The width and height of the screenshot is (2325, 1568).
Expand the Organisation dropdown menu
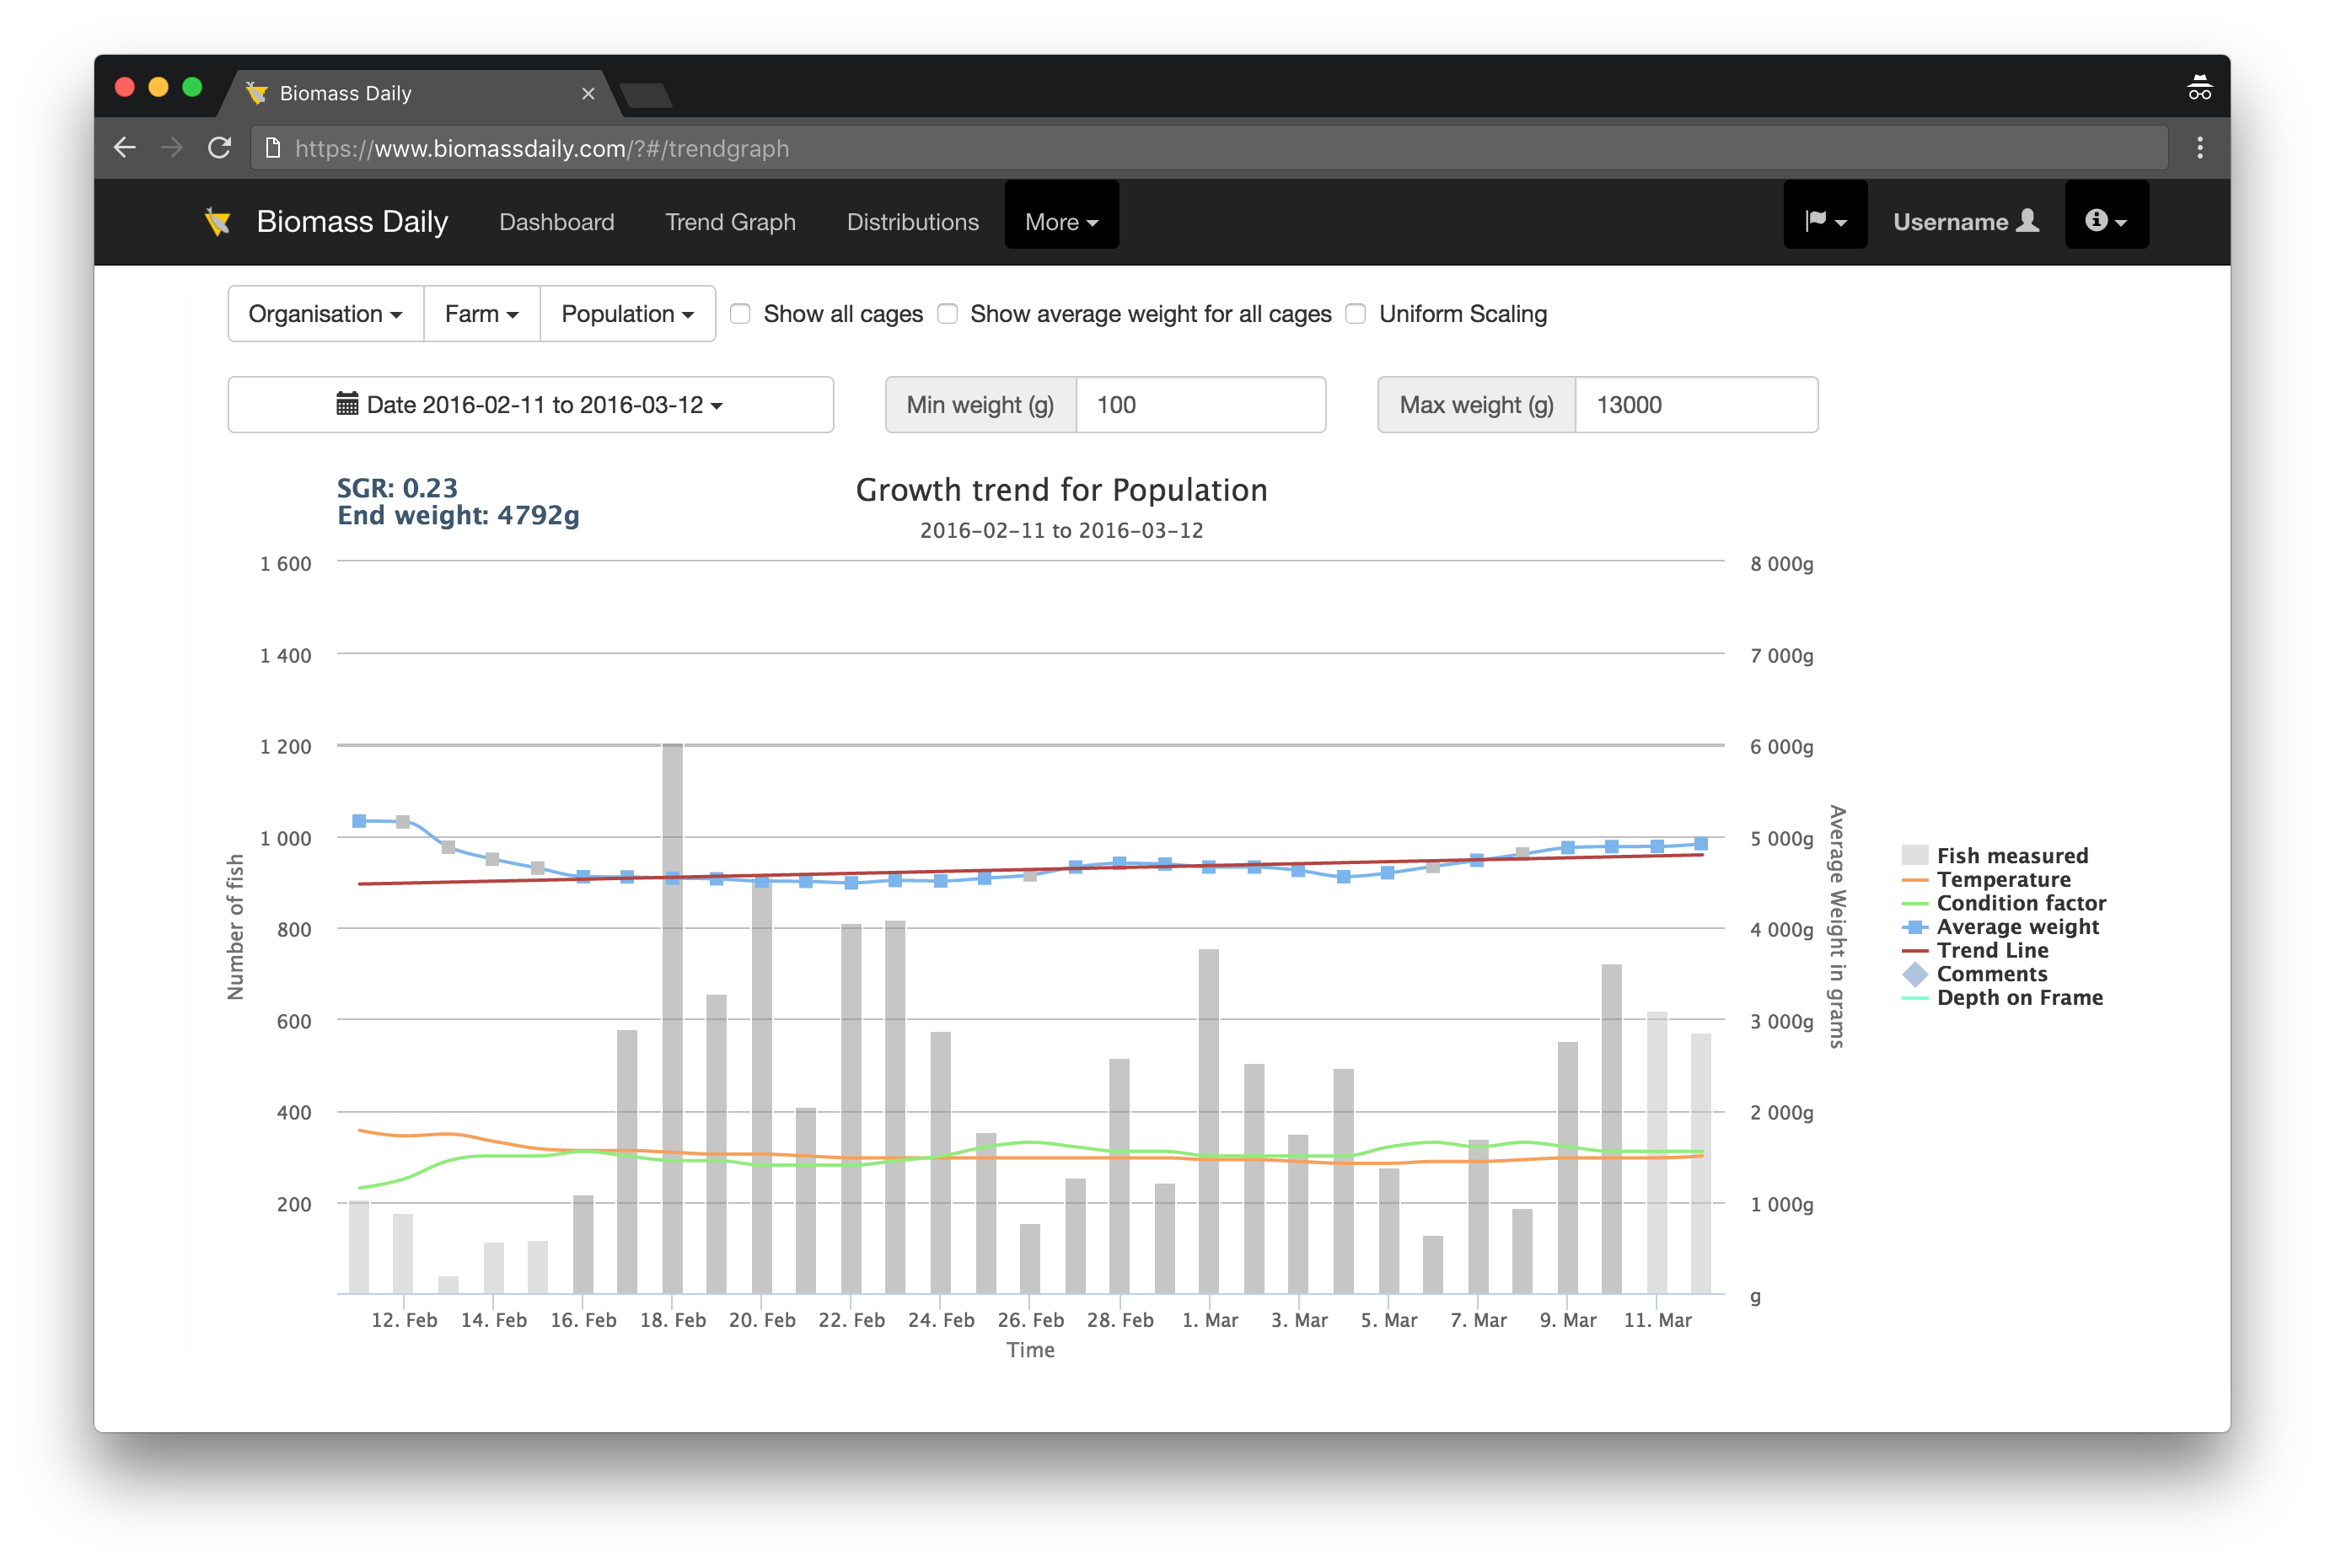pos(322,314)
